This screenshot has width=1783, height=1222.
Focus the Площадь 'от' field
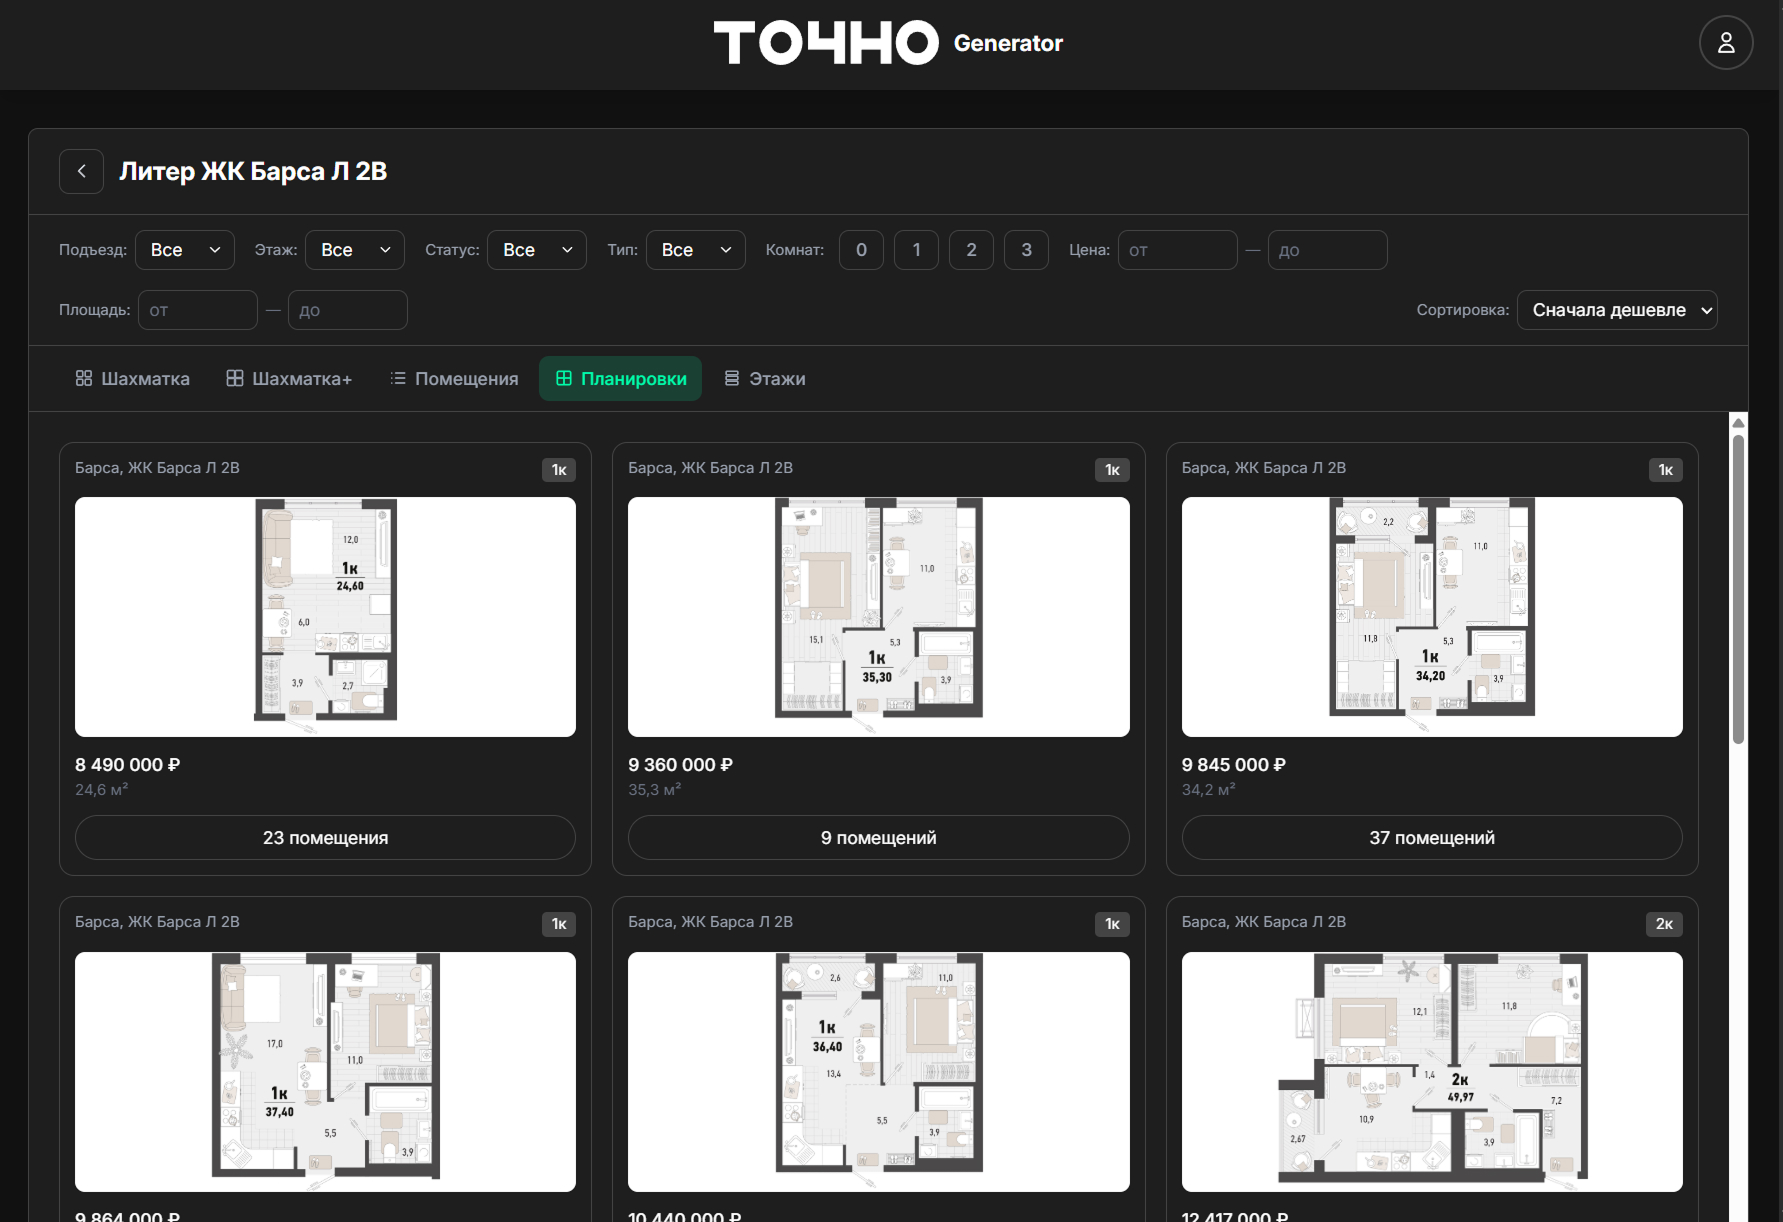click(x=198, y=310)
